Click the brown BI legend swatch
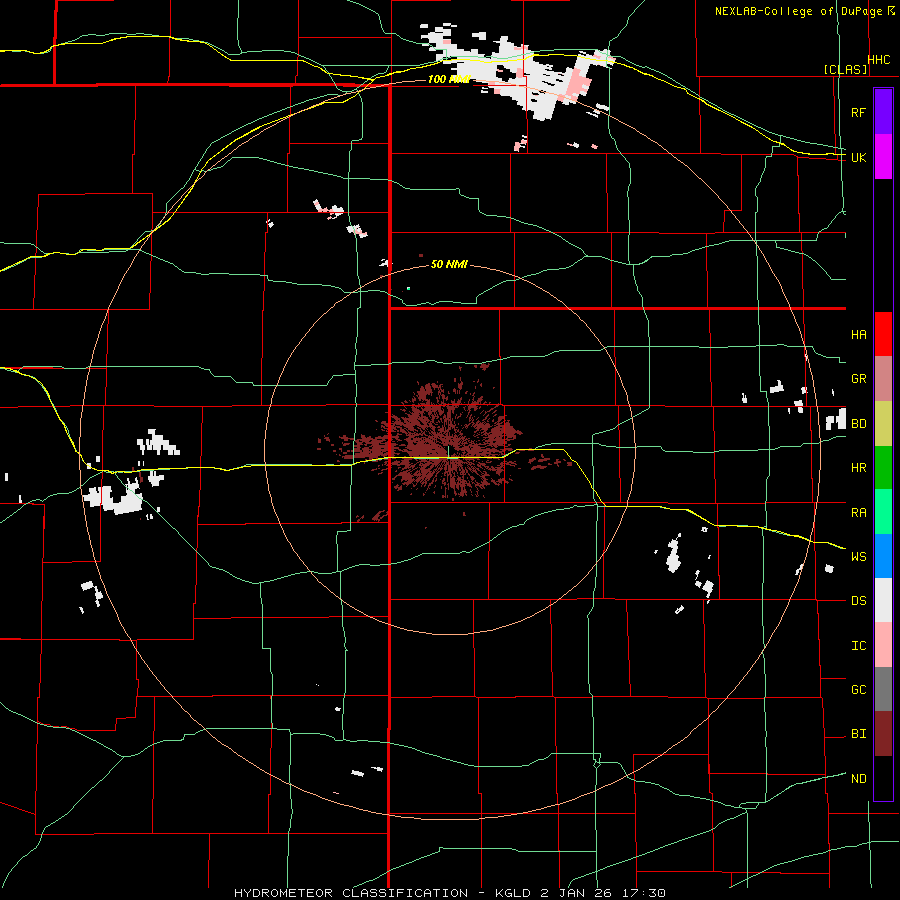The height and width of the screenshot is (900, 900). [883, 734]
